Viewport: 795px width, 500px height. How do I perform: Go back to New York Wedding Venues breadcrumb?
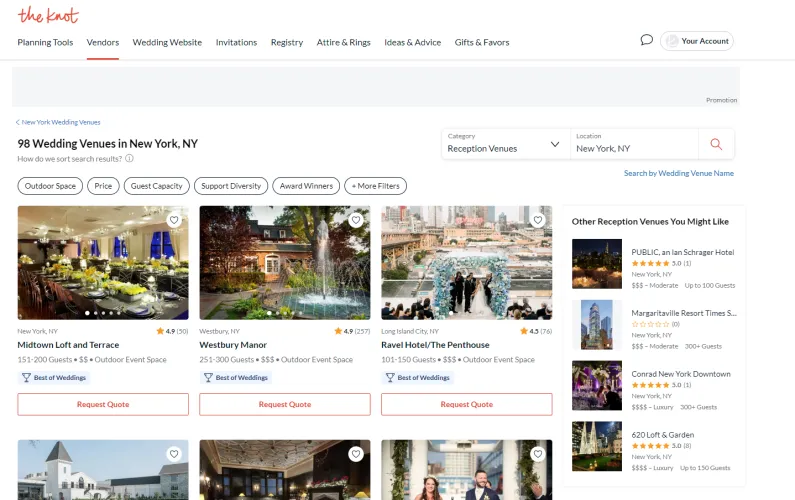(60, 122)
